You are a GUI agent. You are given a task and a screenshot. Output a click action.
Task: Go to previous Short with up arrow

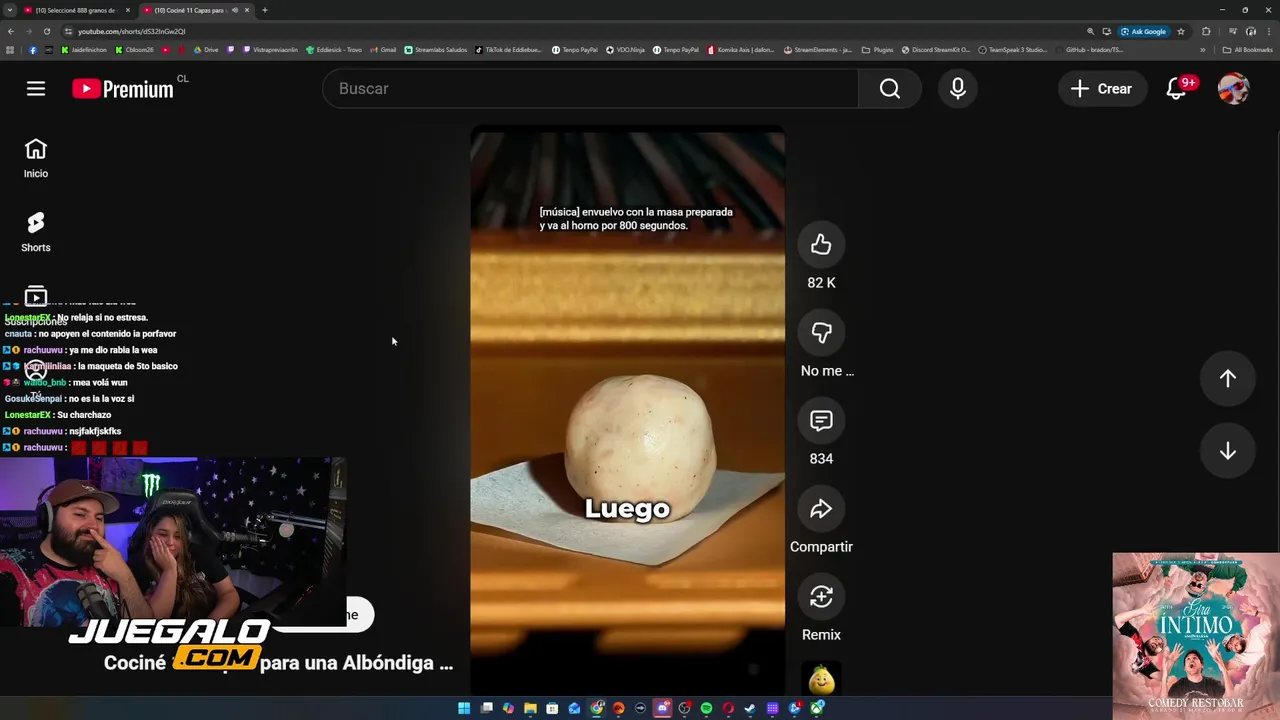coord(1228,378)
